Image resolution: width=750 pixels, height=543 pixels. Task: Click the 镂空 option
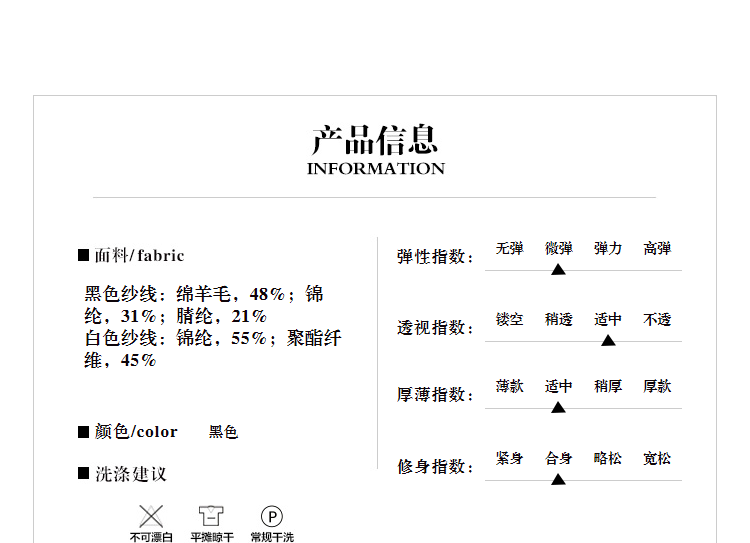pyautogui.click(x=509, y=319)
